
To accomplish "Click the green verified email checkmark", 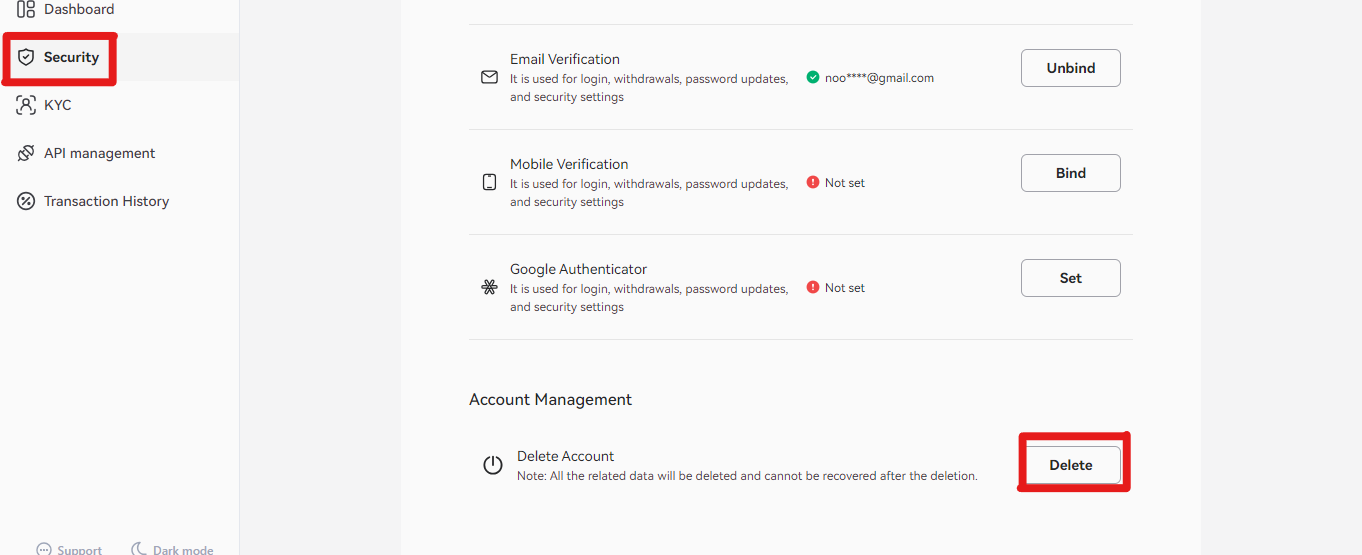I will point(813,77).
